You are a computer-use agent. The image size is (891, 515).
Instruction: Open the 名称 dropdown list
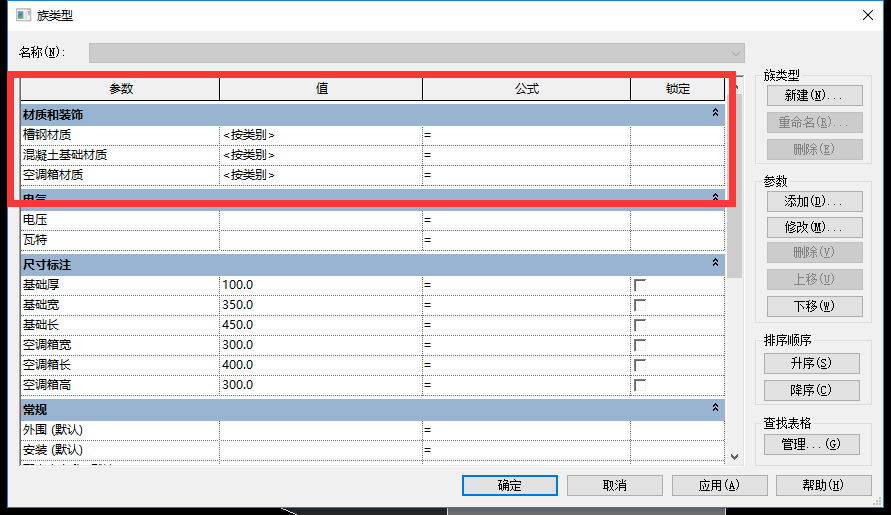coord(735,53)
